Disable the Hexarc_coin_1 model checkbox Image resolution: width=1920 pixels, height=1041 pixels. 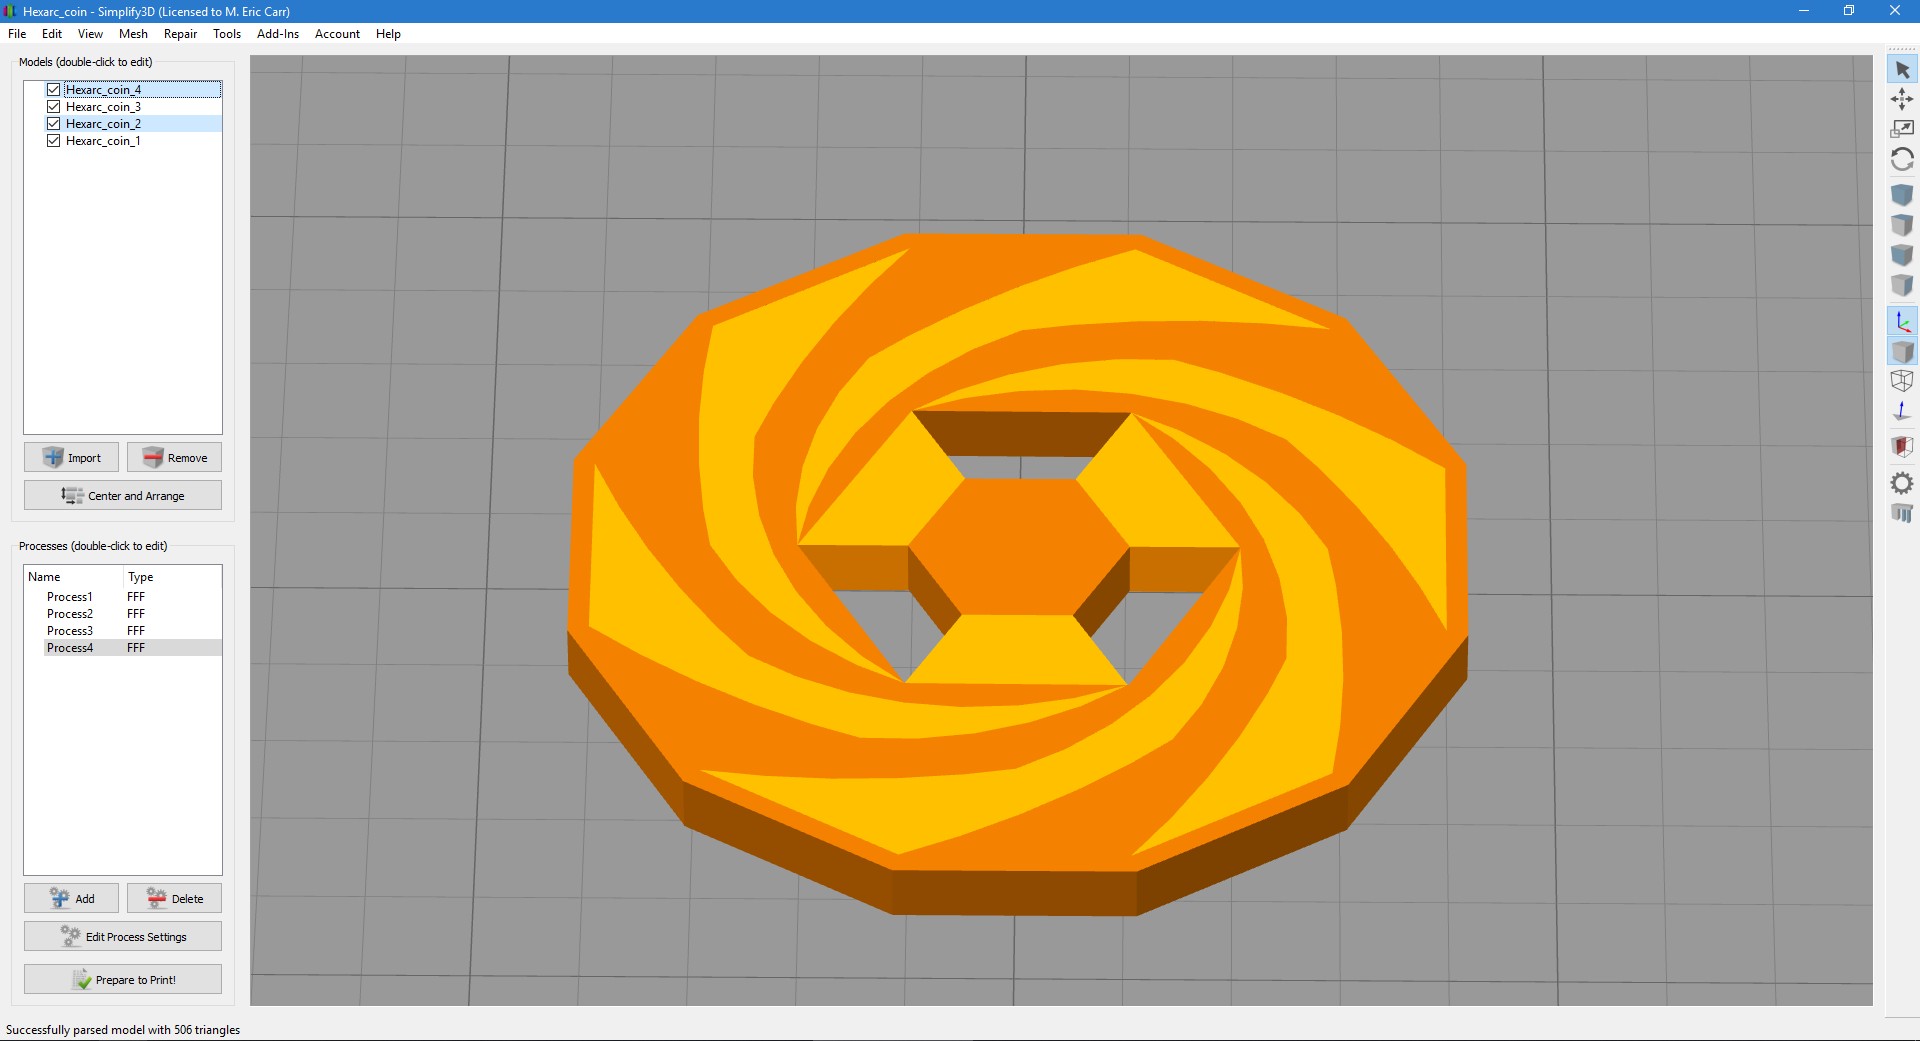coord(54,141)
